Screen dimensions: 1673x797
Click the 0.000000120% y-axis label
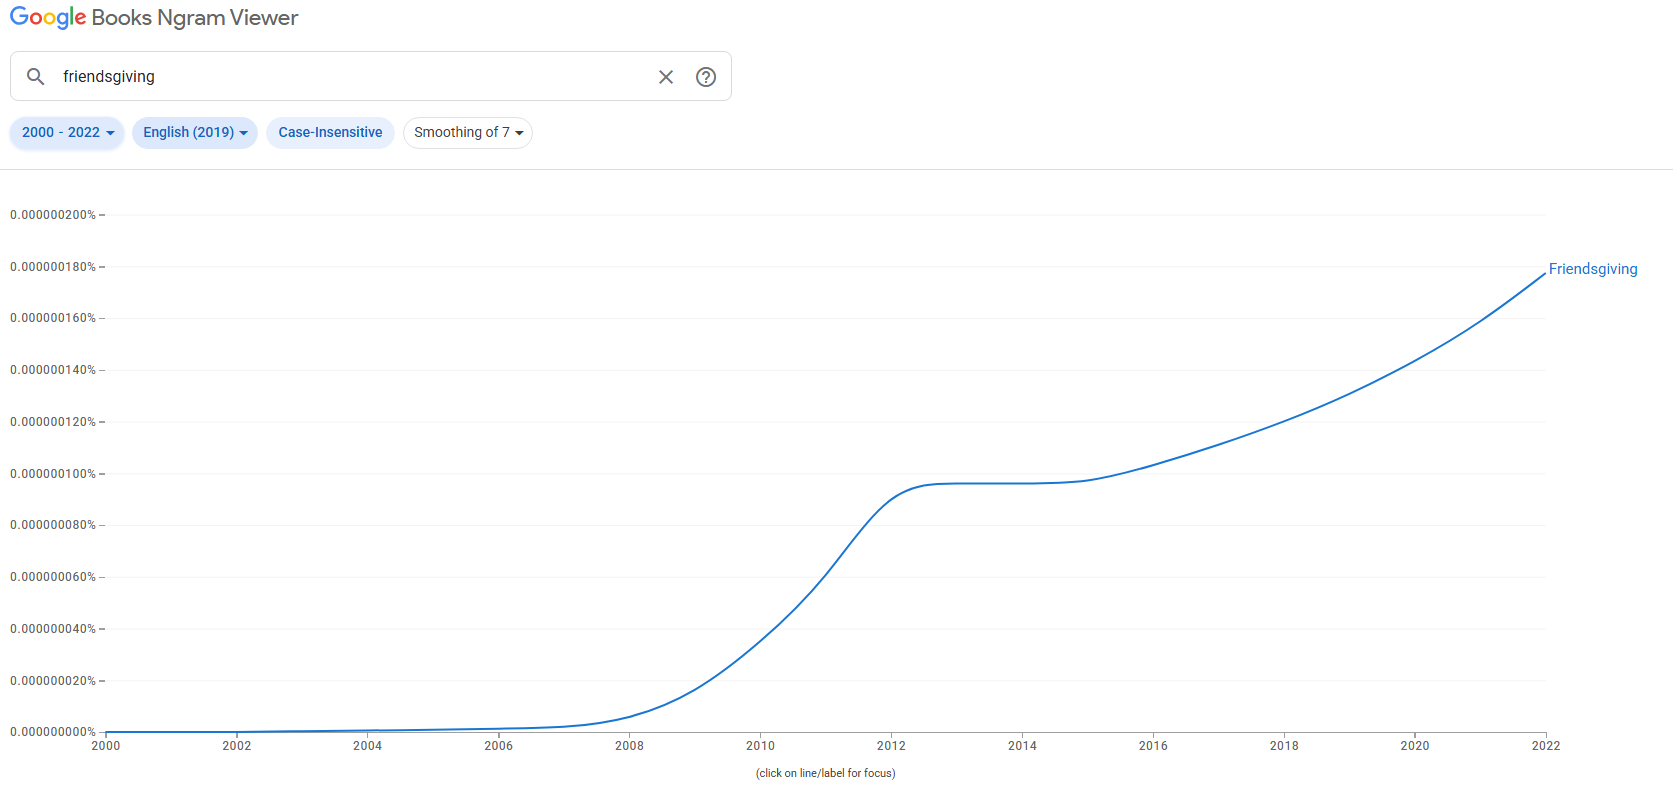point(53,422)
